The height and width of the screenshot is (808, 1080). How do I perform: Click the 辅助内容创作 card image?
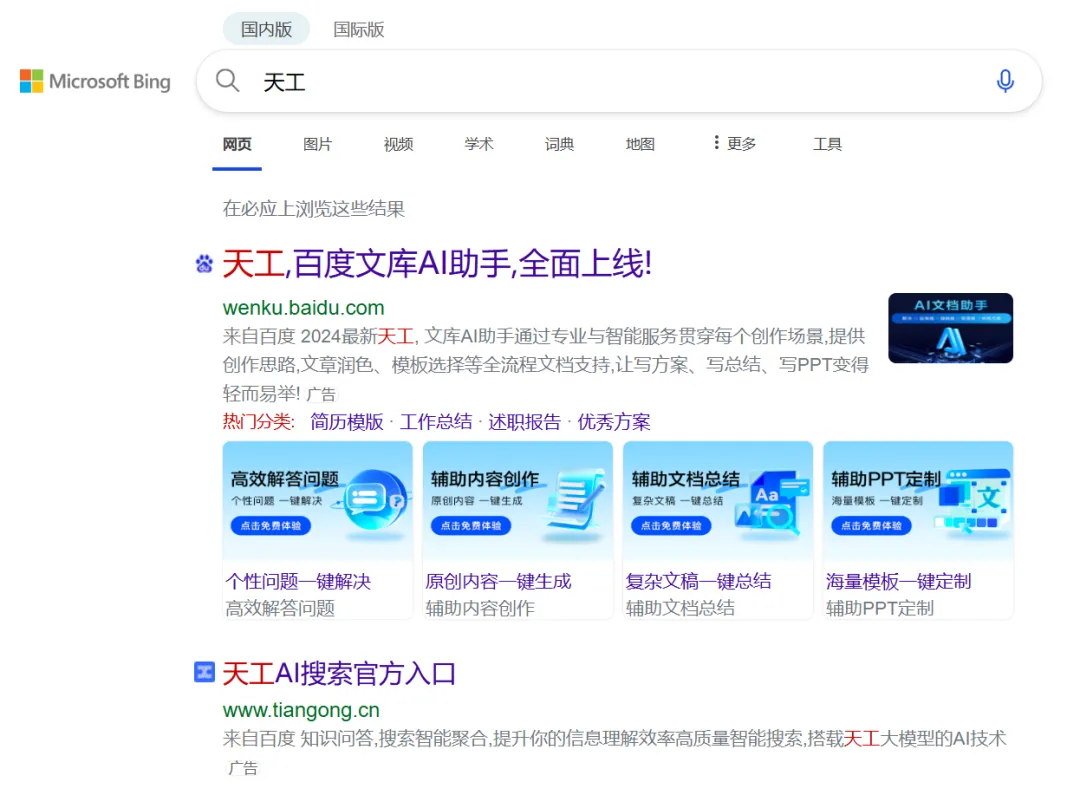tap(517, 502)
